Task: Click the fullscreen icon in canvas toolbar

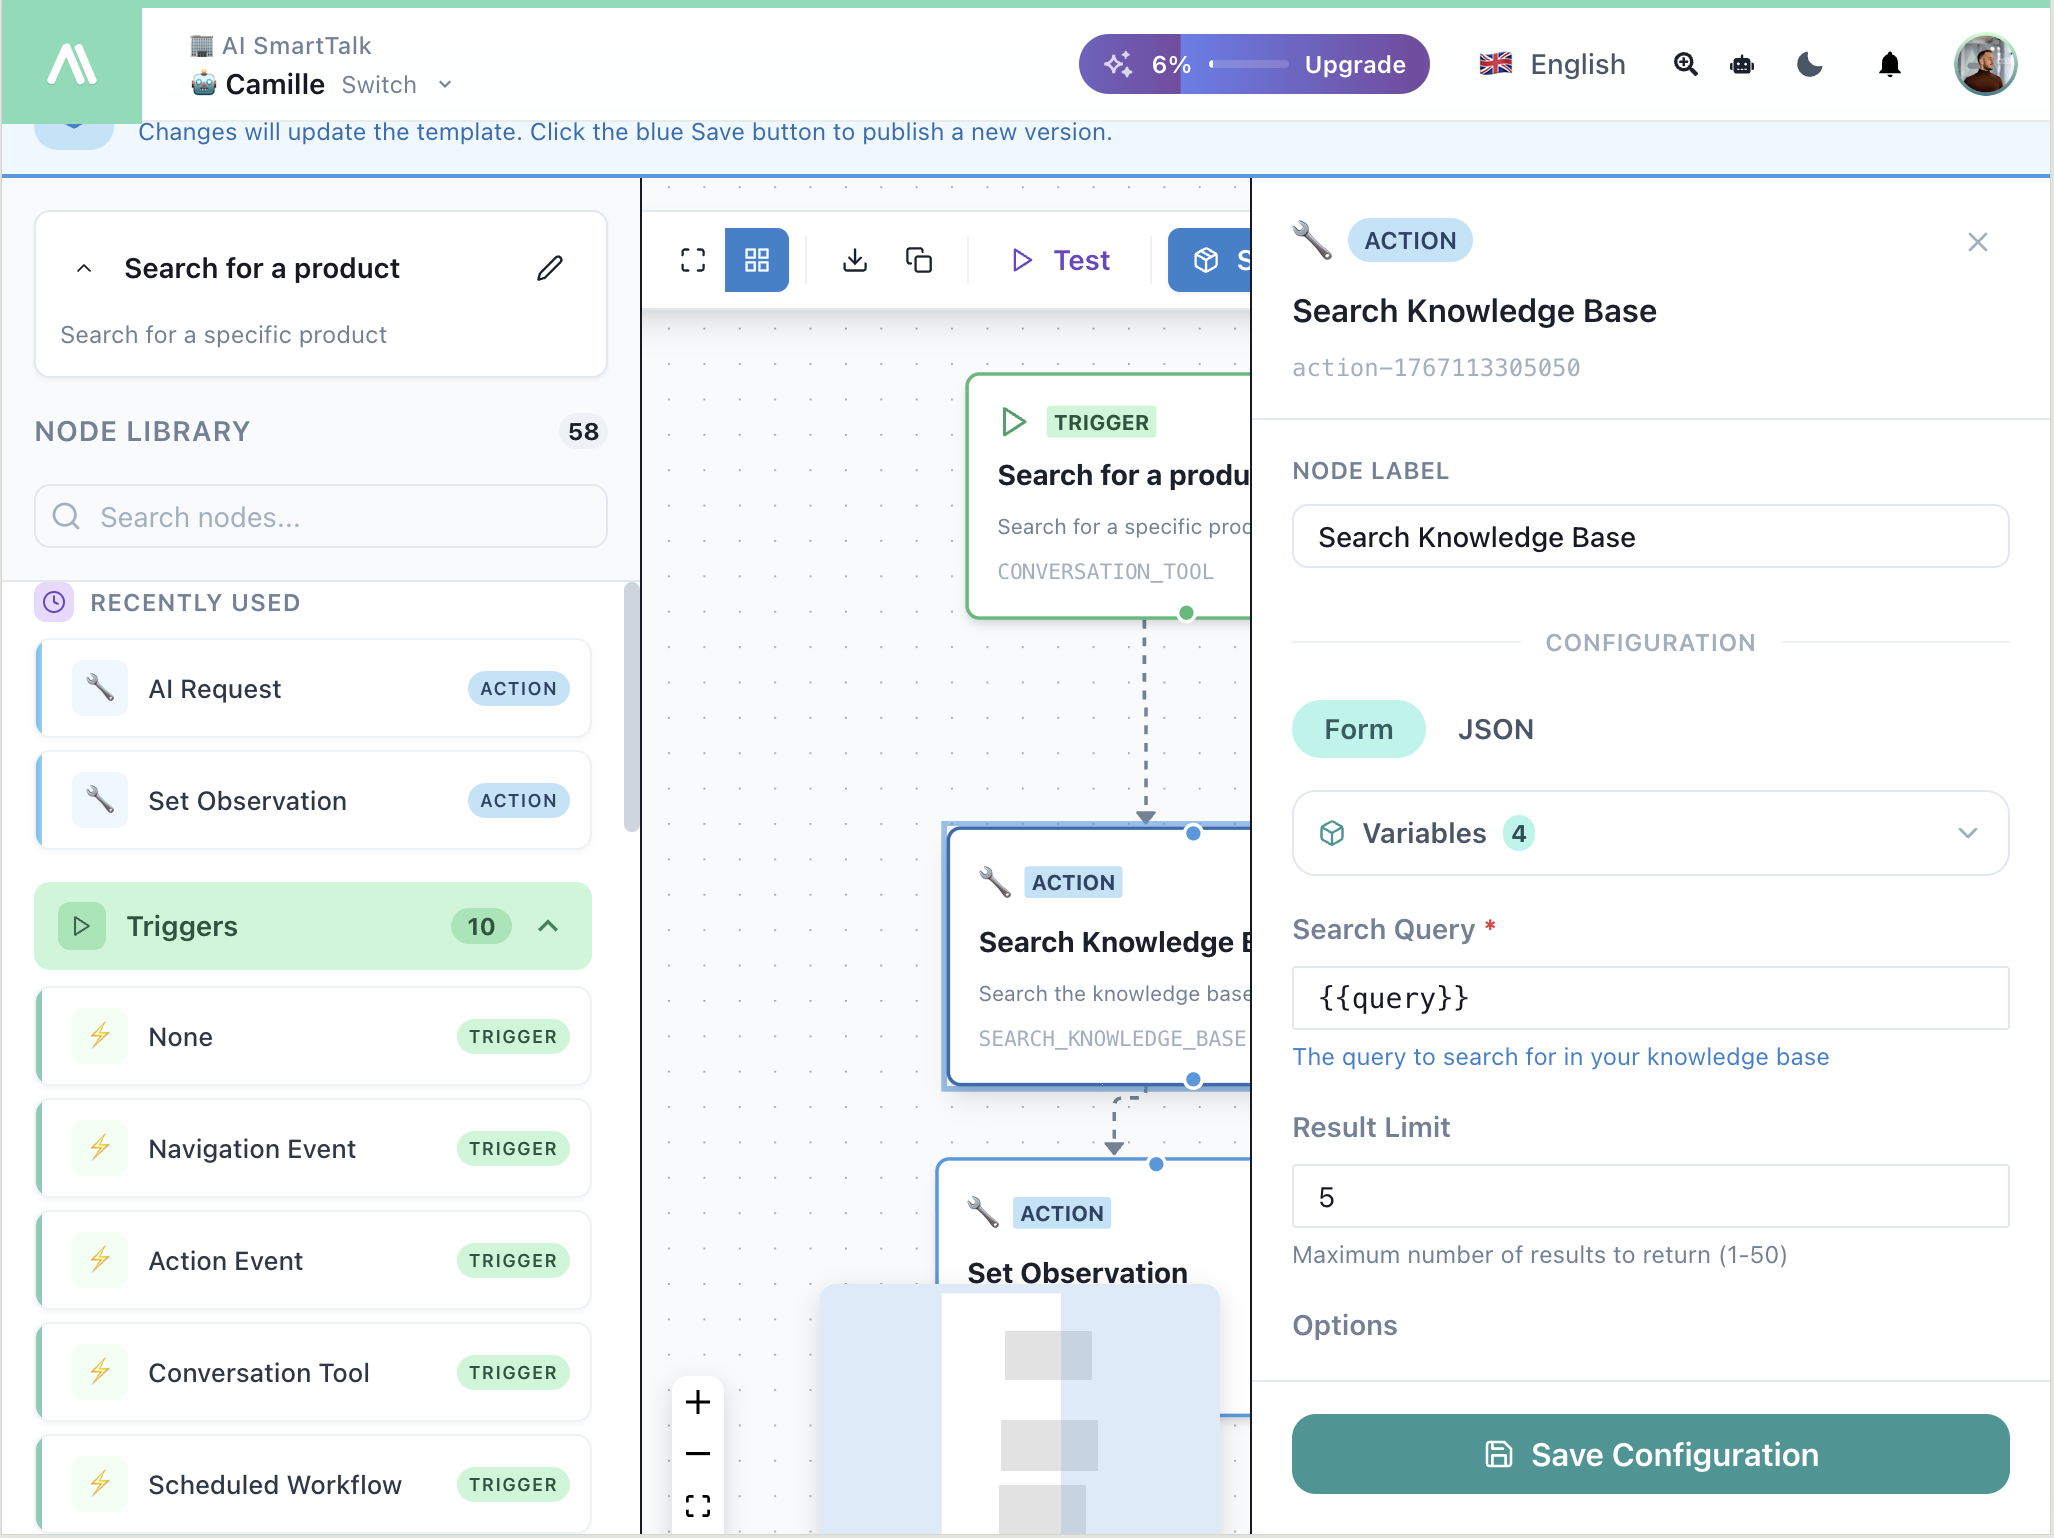Action: 693,260
